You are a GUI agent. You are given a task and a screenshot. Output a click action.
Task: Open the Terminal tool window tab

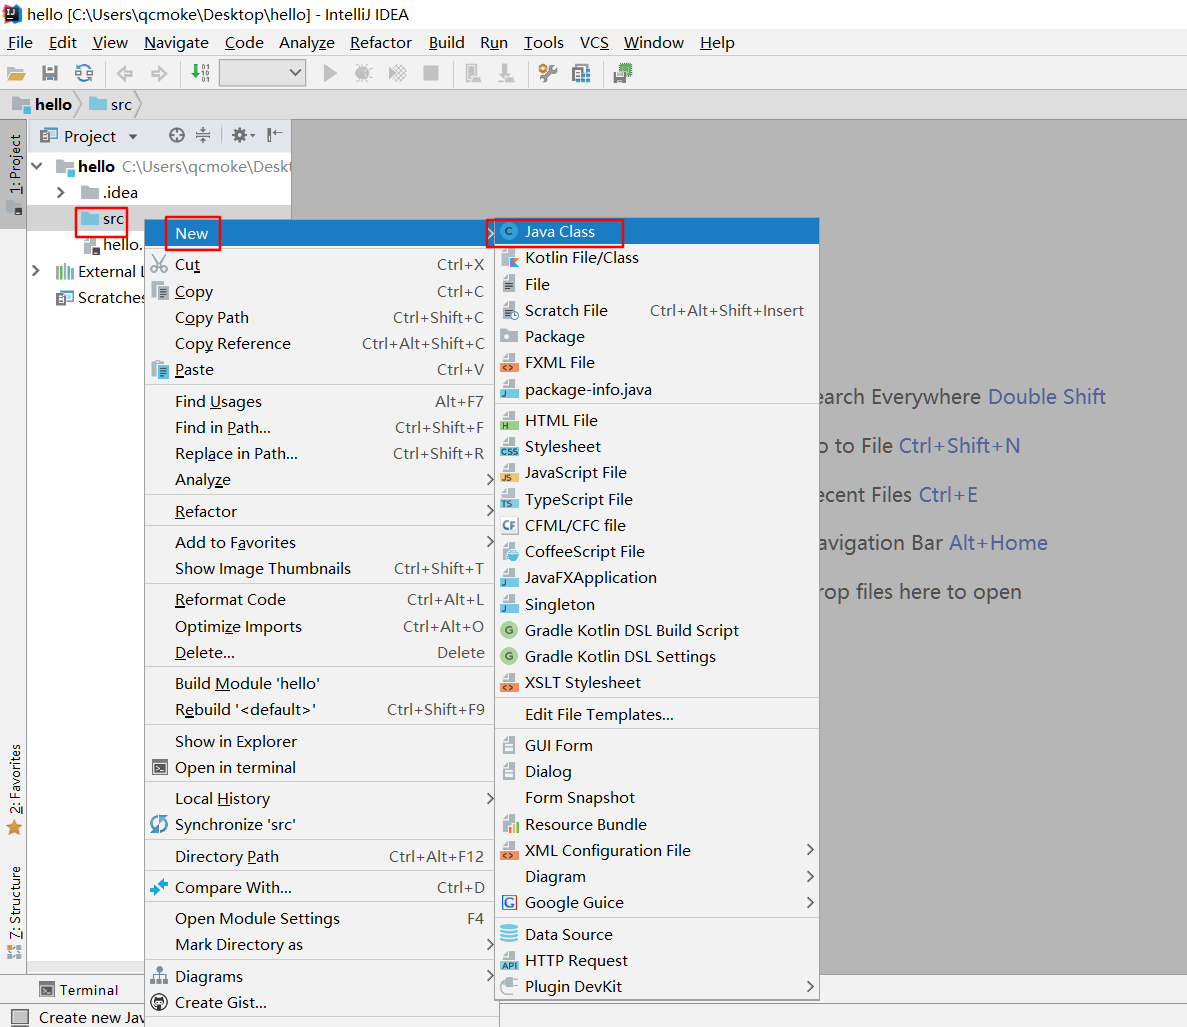79,990
